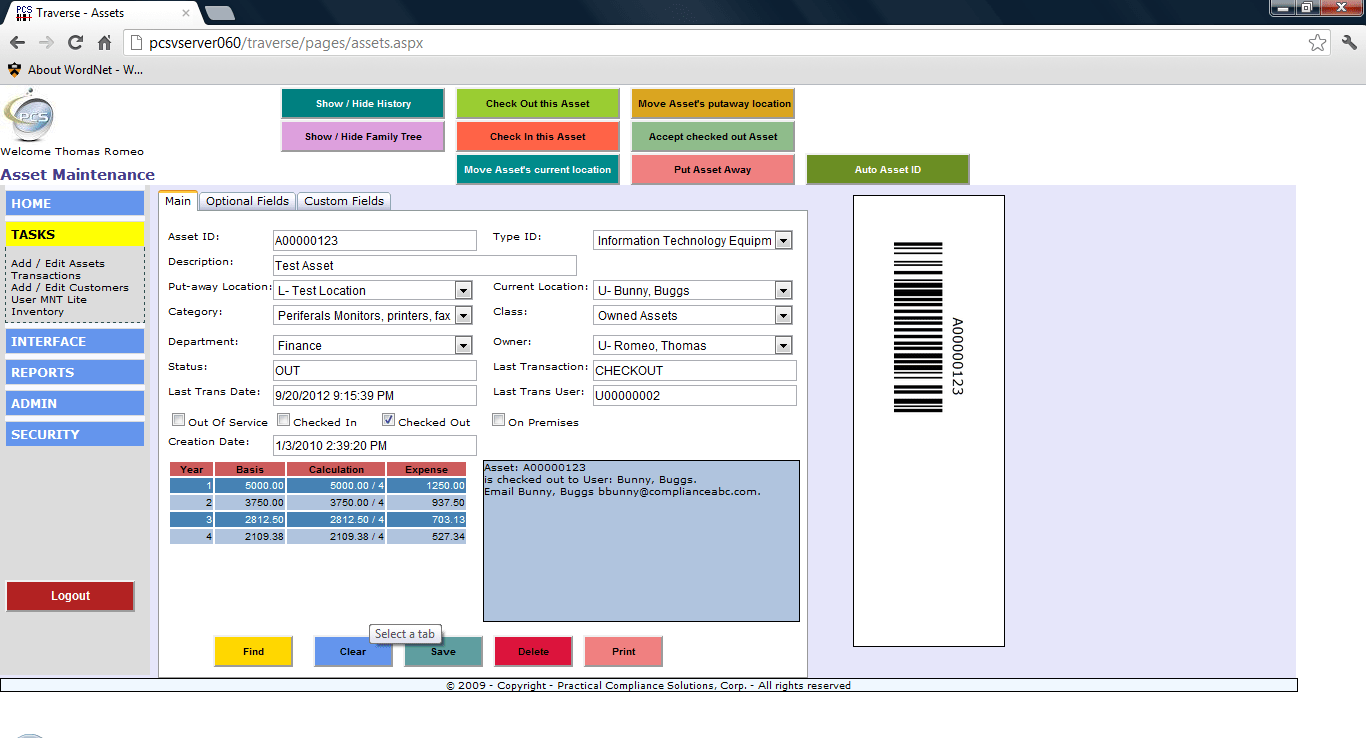Click the Check In this Asset button
This screenshot has width=1366, height=738.
[537, 137]
